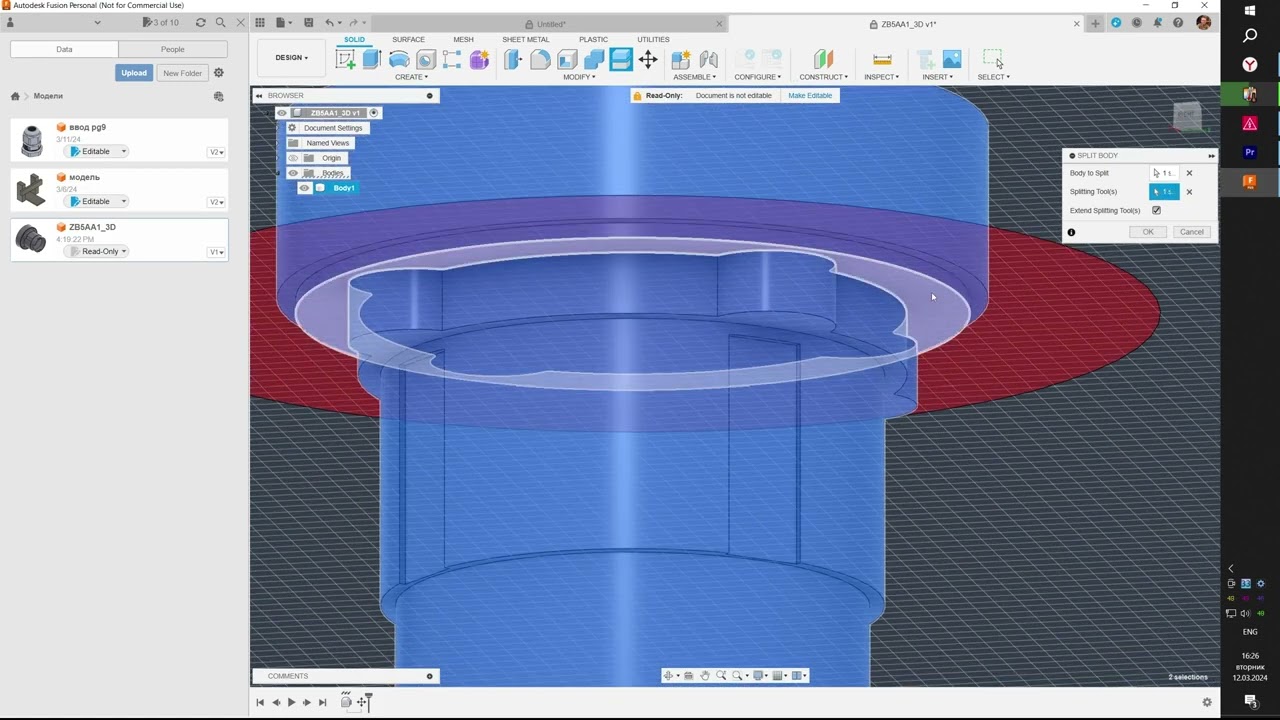This screenshot has height=720, width=1280.
Task: Switch to the SURFACE tab
Action: (x=408, y=40)
